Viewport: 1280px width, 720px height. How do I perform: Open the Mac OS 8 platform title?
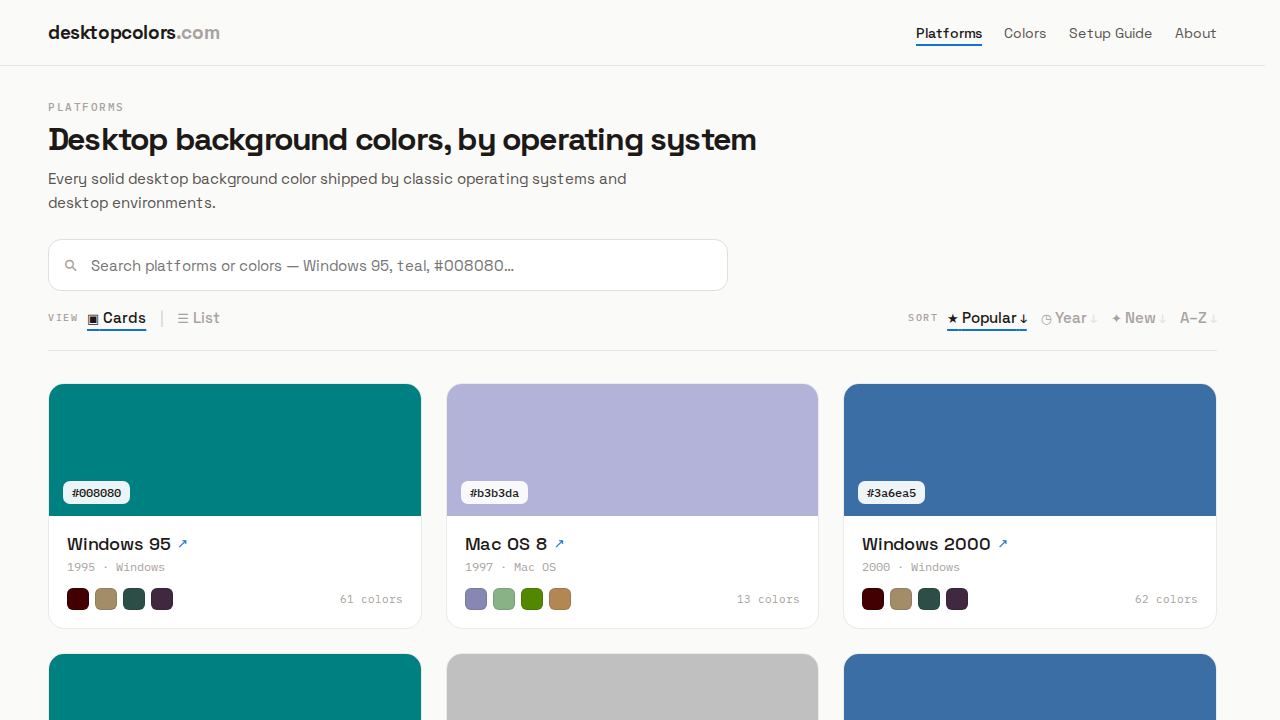point(506,544)
